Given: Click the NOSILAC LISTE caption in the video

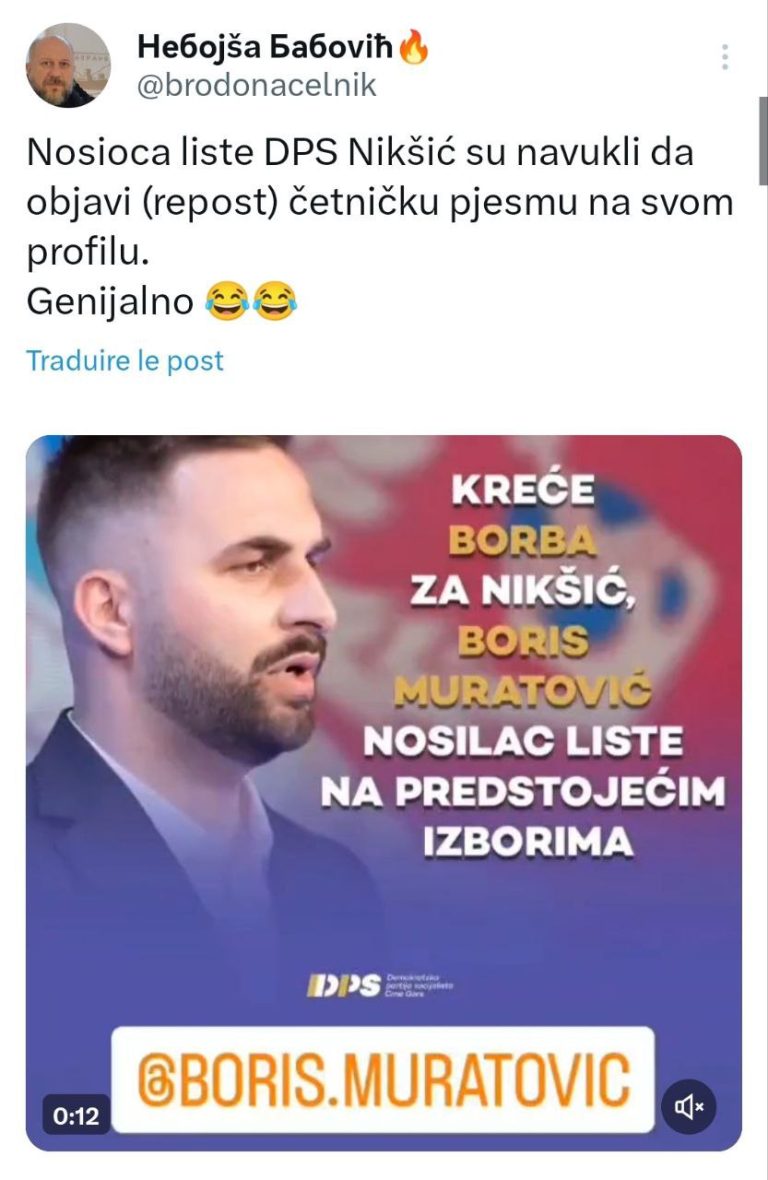Looking at the screenshot, I should tap(524, 742).
